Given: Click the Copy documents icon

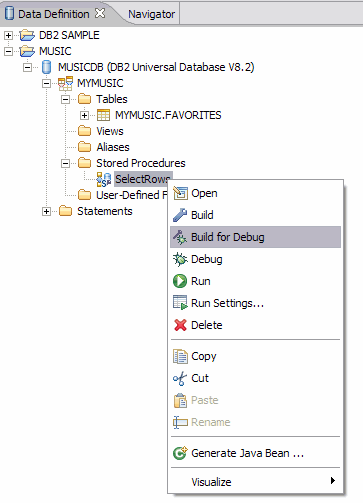Looking at the screenshot, I should pos(180,356).
